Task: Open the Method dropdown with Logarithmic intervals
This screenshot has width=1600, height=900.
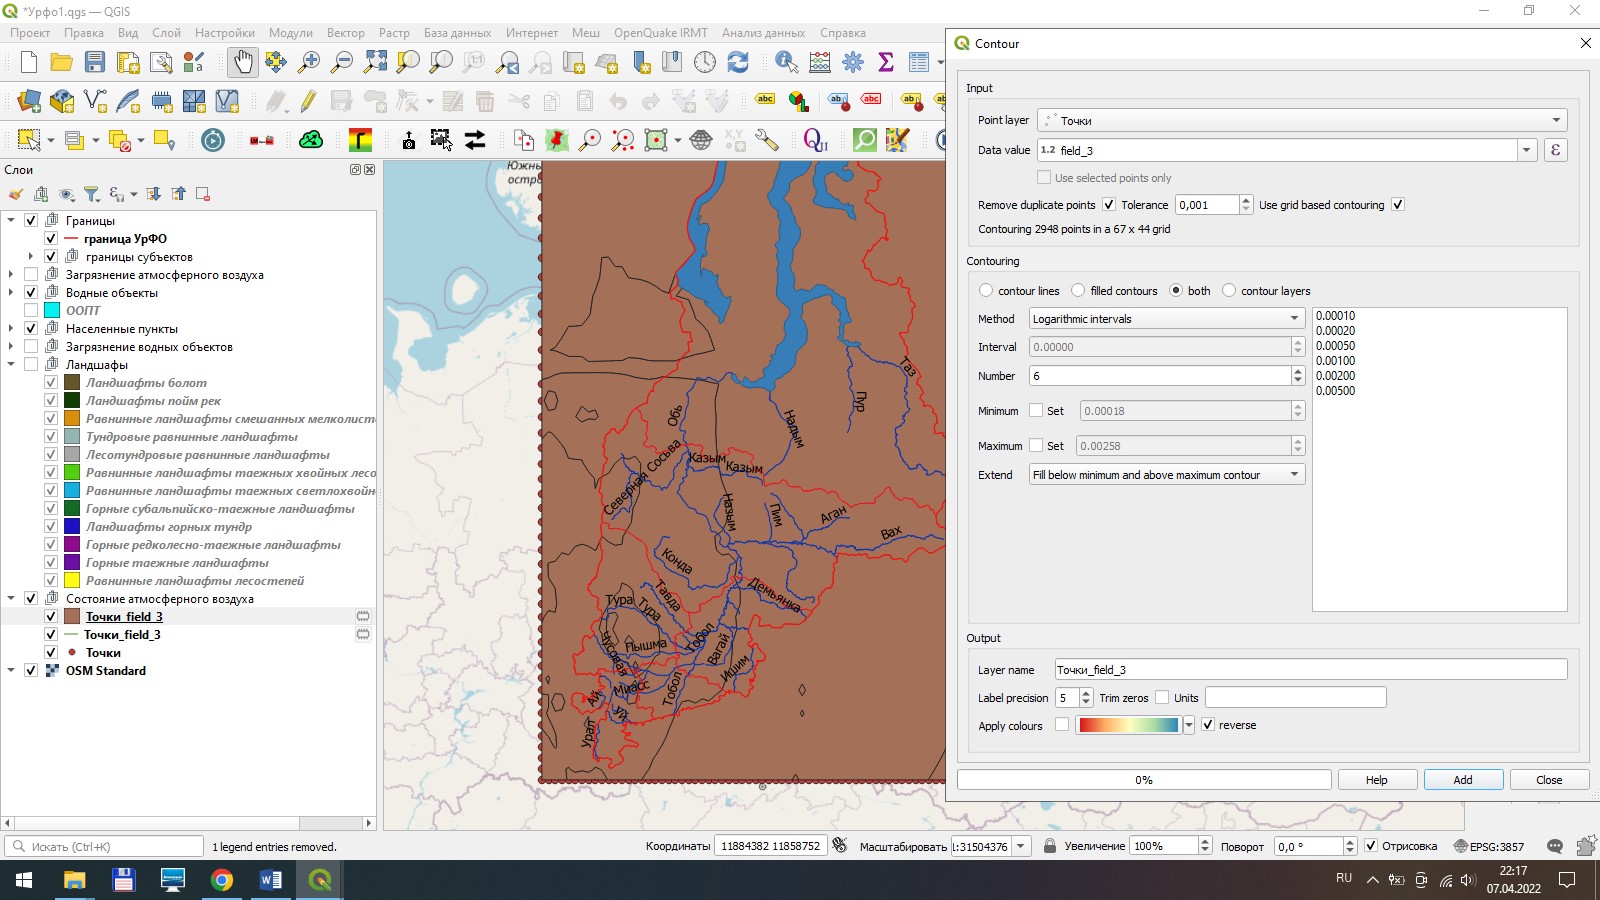Action: pos(1167,319)
